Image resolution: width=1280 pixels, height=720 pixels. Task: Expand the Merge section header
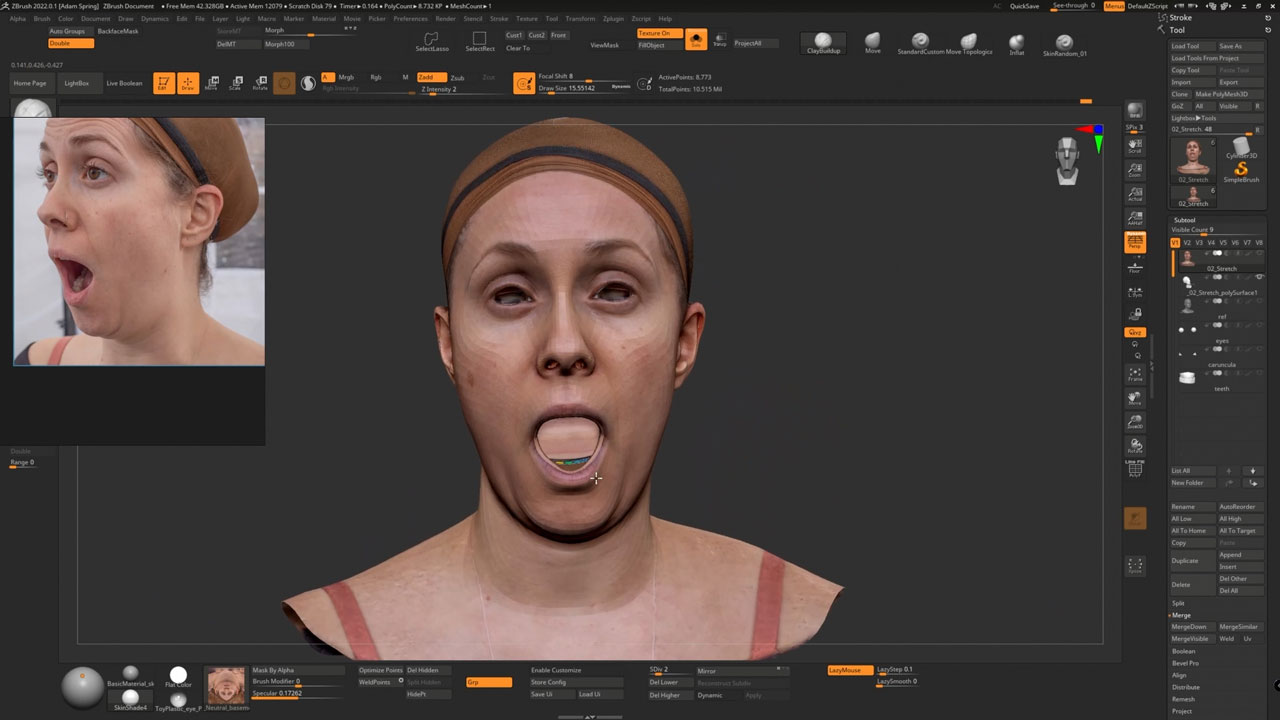coord(1181,615)
